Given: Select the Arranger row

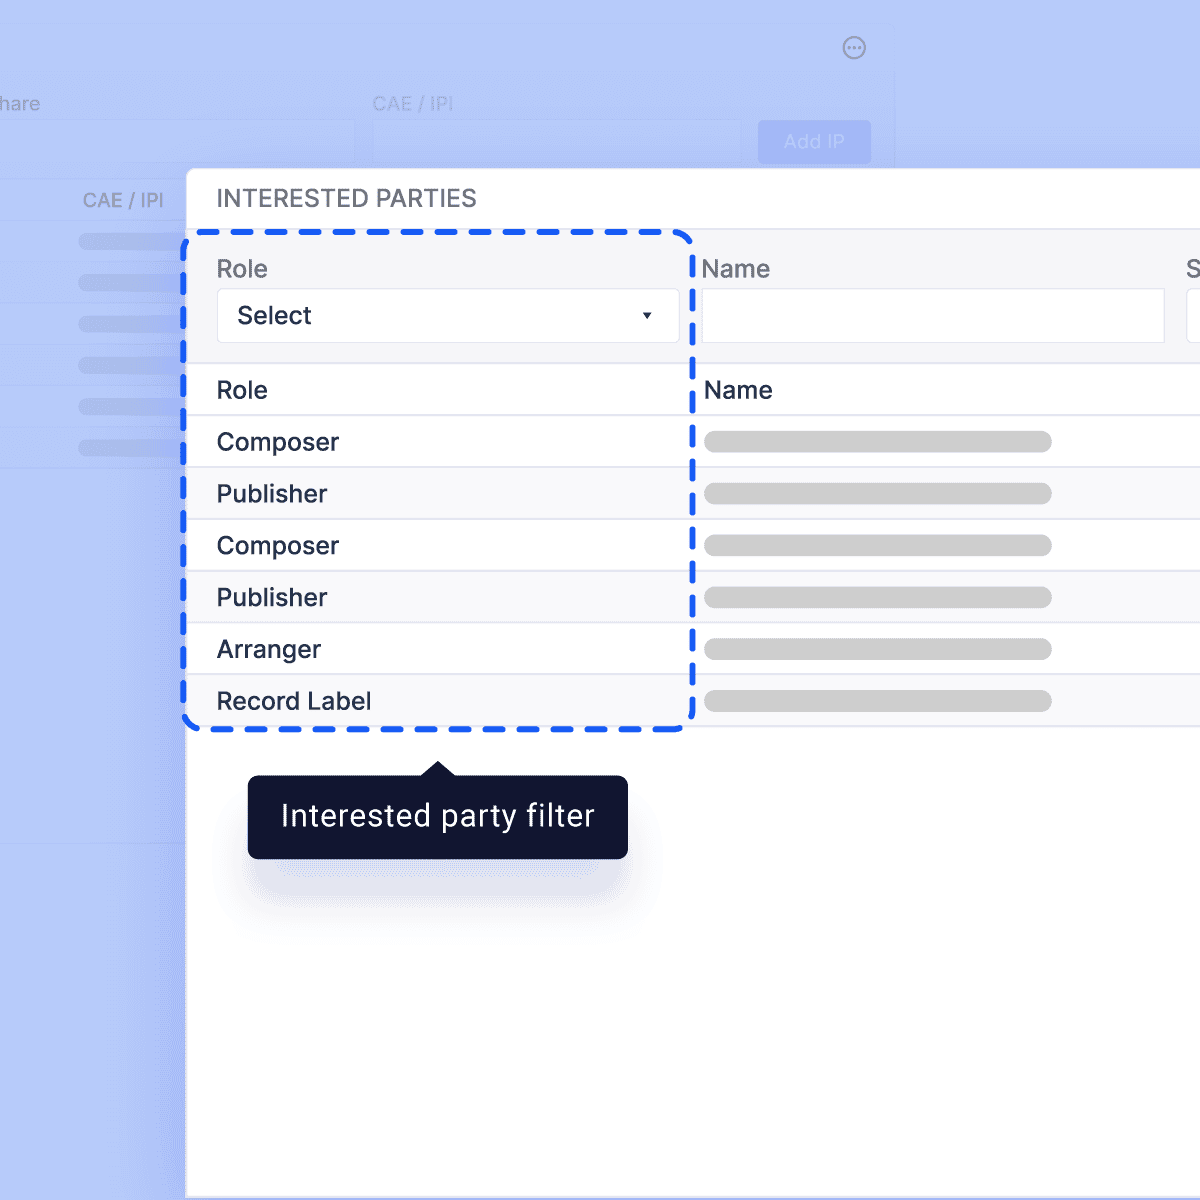Looking at the screenshot, I should point(269,650).
